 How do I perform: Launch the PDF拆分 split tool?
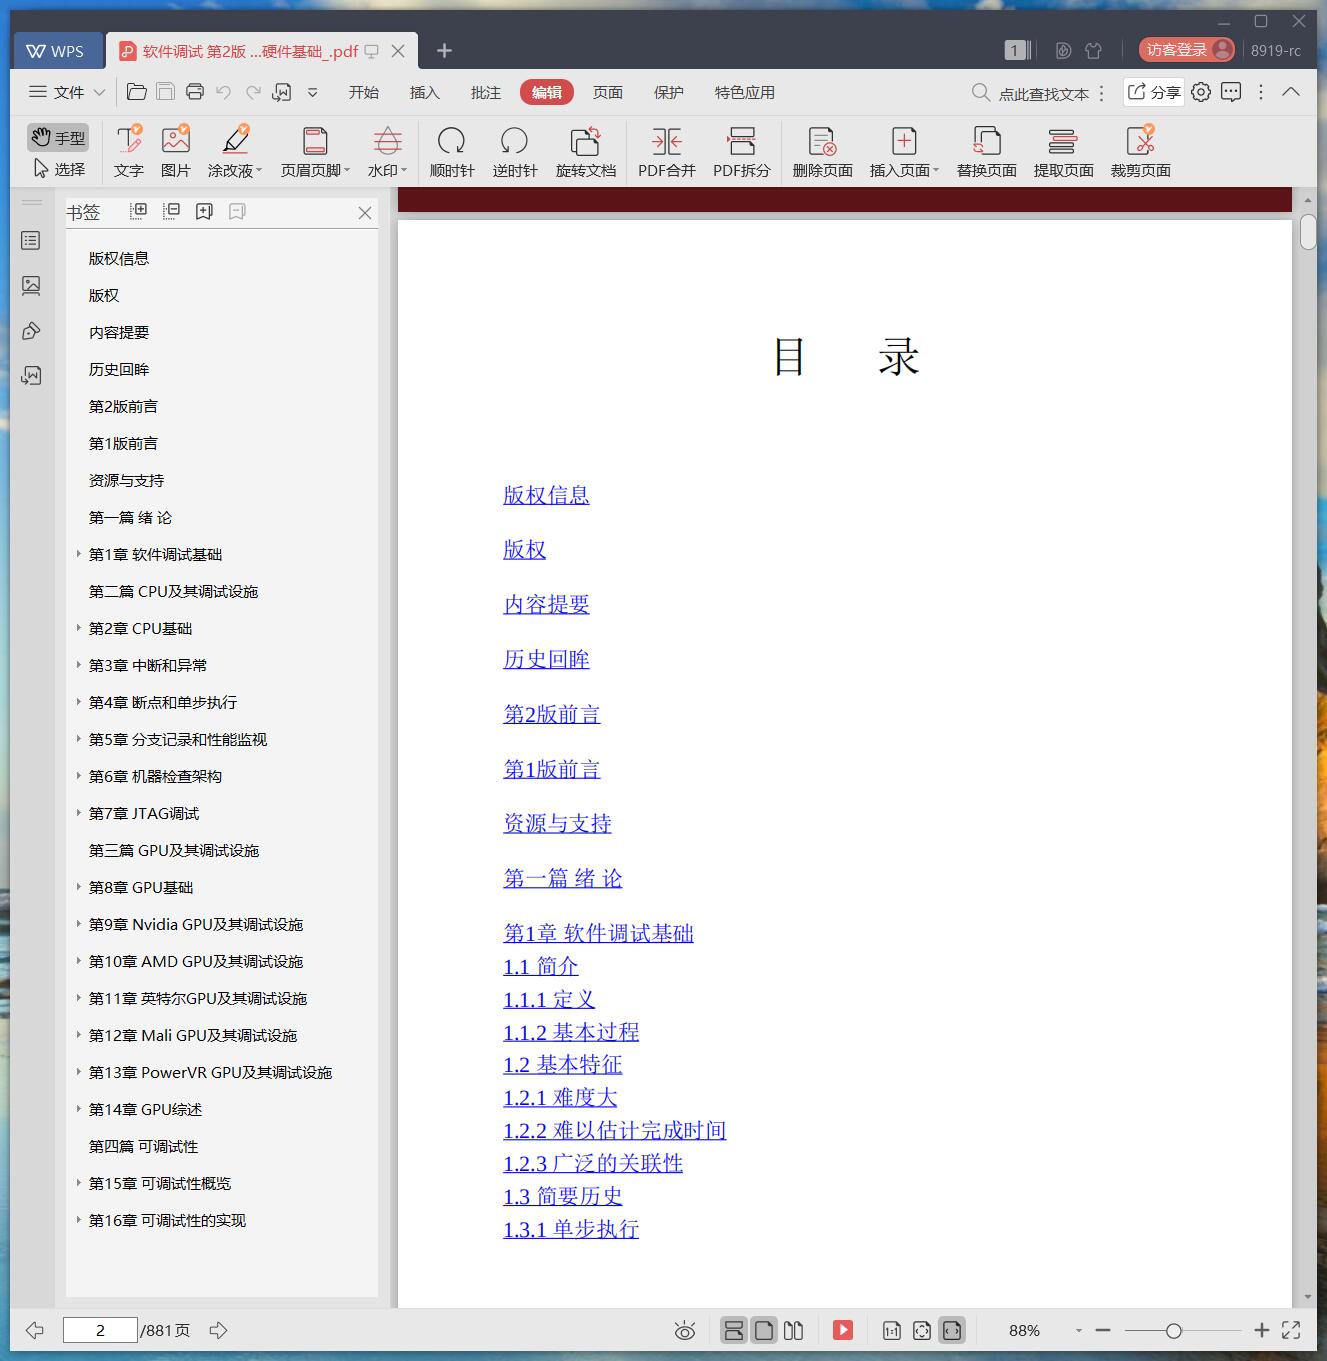tap(742, 151)
